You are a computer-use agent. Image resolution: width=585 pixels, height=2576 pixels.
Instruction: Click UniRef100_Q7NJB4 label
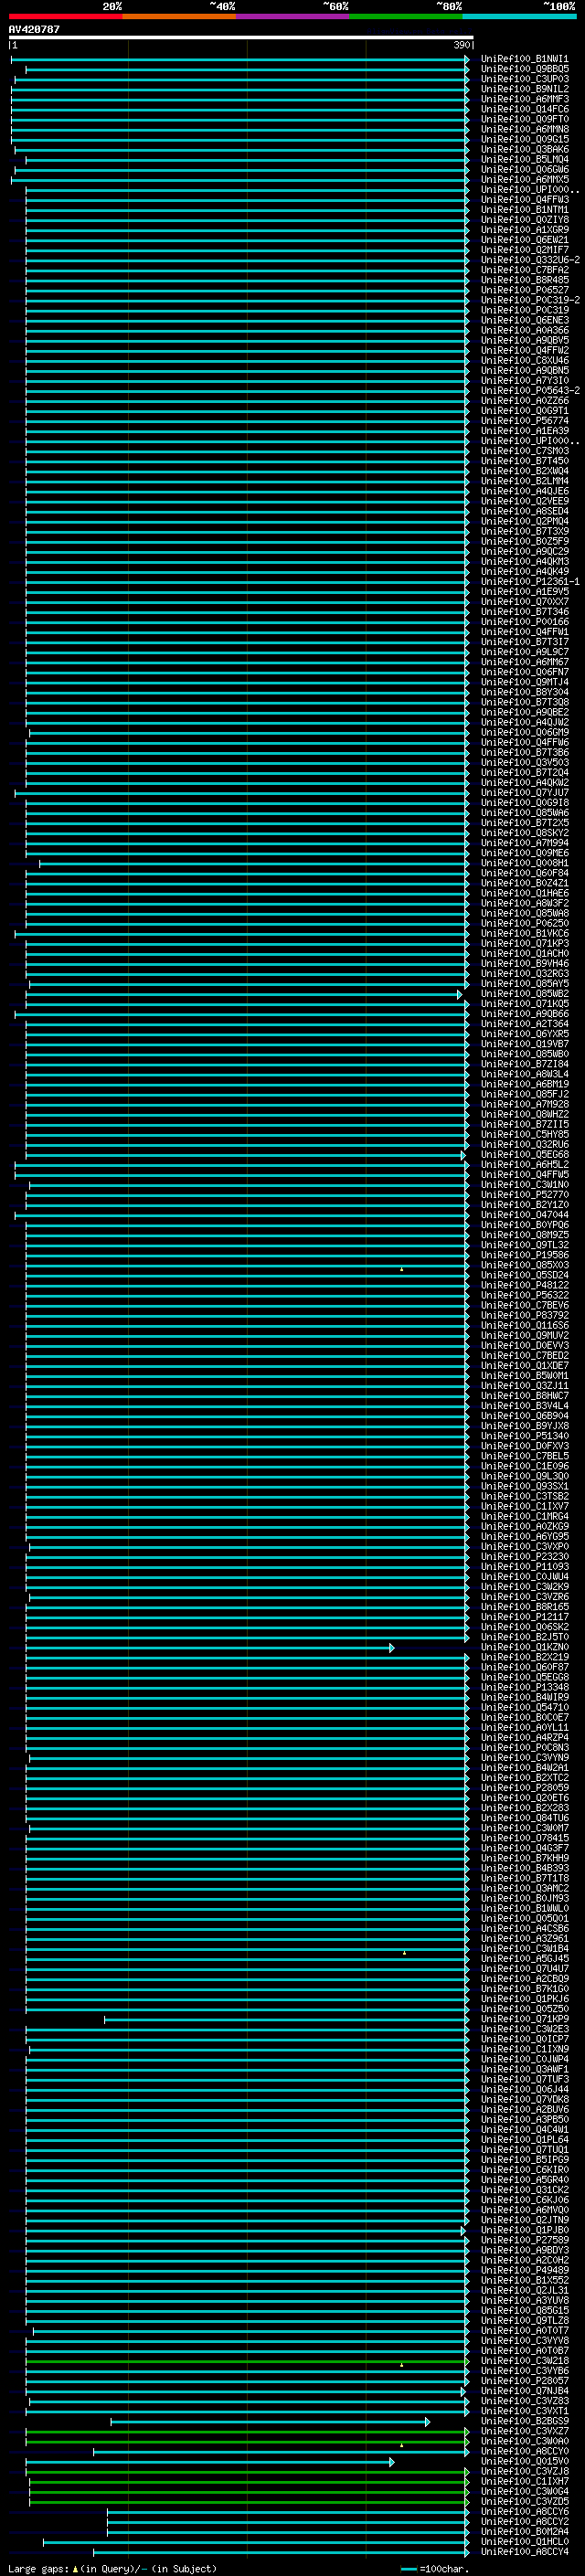pos(524,2391)
